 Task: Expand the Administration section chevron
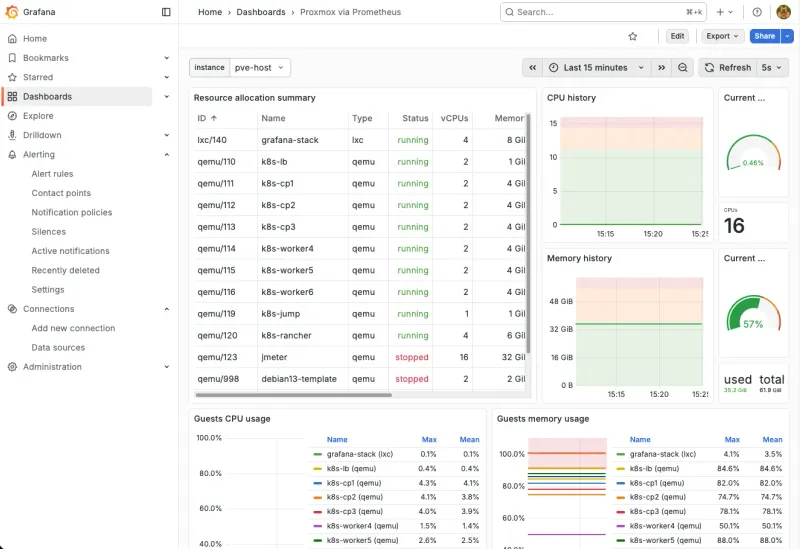[x=166, y=367]
